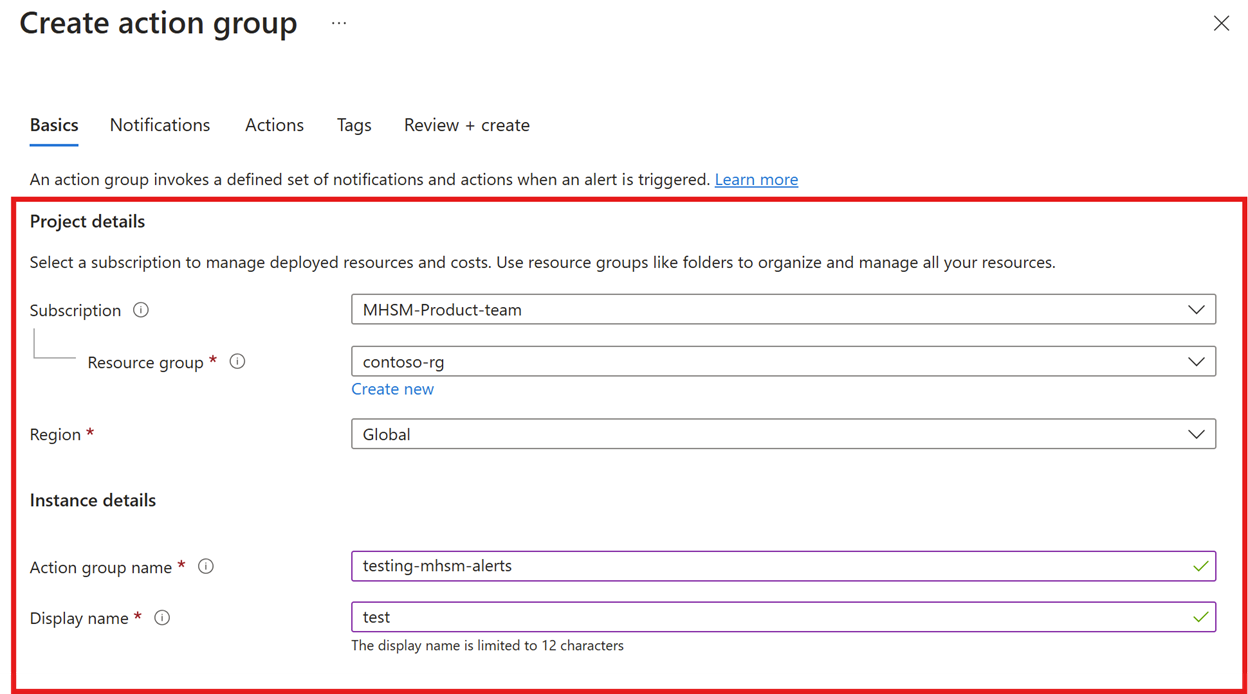Close the Create action group pane
Image resolution: width=1248 pixels, height=694 pixels.
tap(1221, 23)
